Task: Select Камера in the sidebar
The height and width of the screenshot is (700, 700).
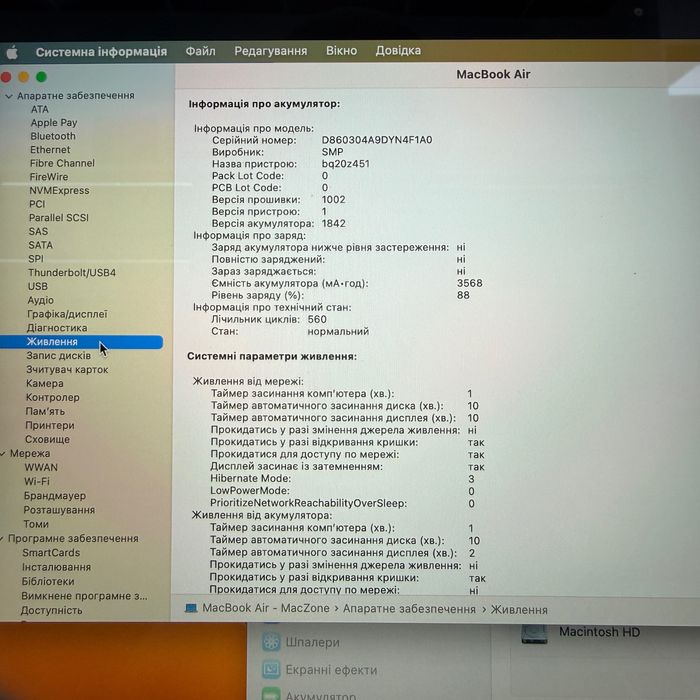Action: click(44, 383)
